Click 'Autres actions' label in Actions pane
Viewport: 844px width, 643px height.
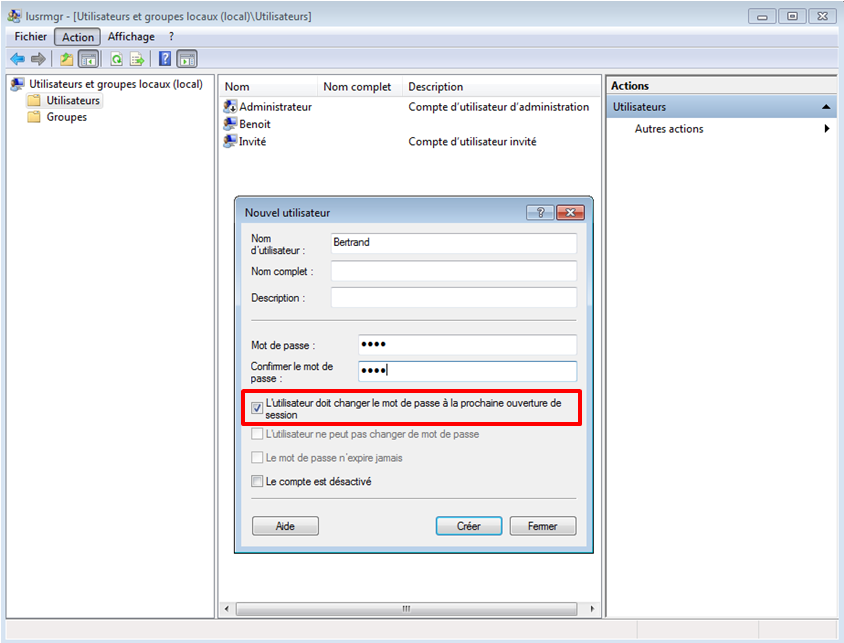click(669, 129)
